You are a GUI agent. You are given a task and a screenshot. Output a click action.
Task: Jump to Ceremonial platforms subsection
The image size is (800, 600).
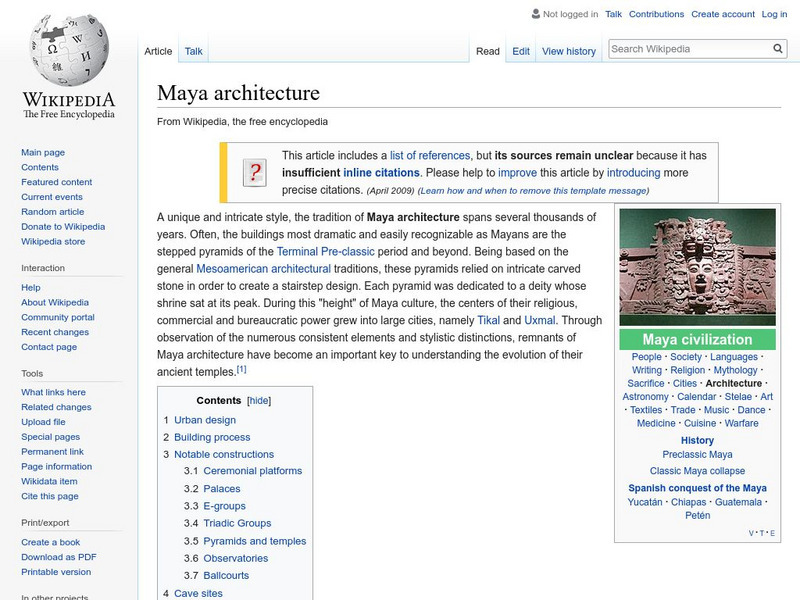click(x=253, y=470)
